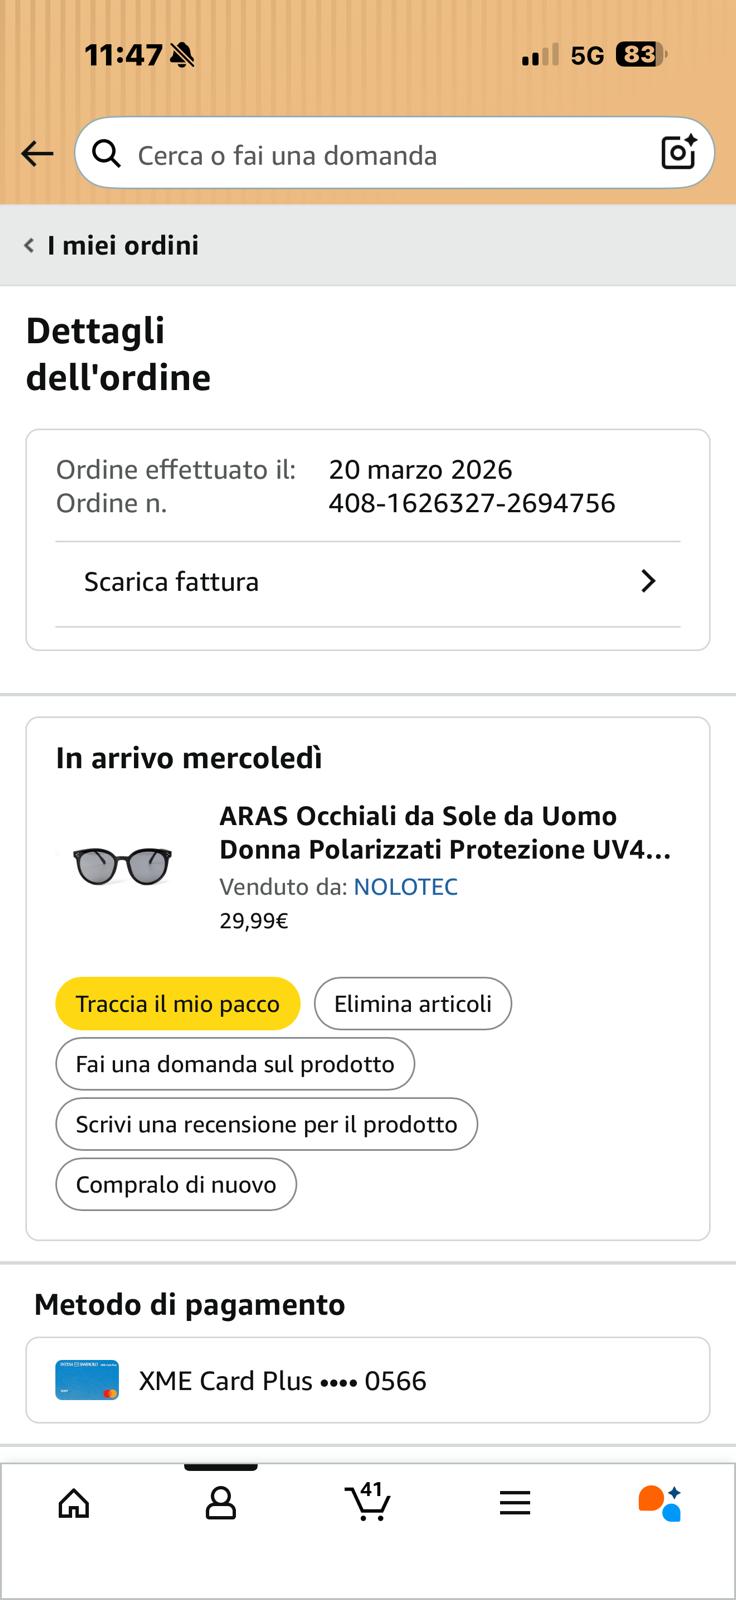Open the Rufus AI assistant icon

tap(660, 1503)
